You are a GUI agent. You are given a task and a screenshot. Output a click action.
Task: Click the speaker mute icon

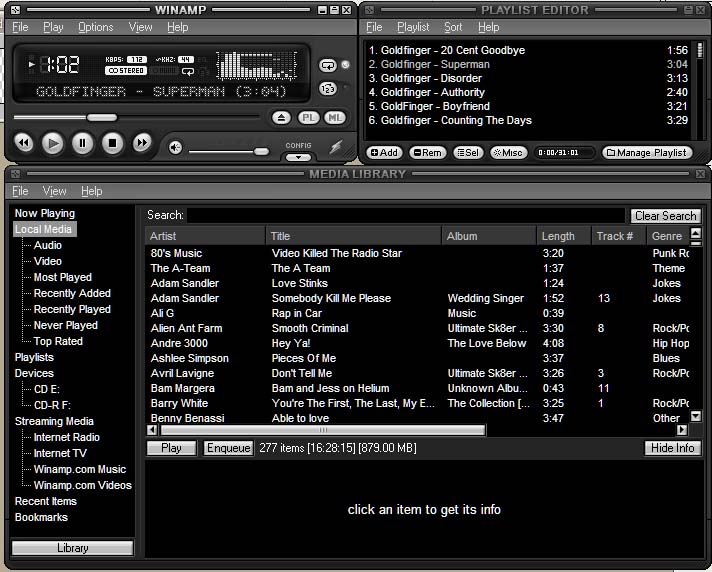point(175,148)
